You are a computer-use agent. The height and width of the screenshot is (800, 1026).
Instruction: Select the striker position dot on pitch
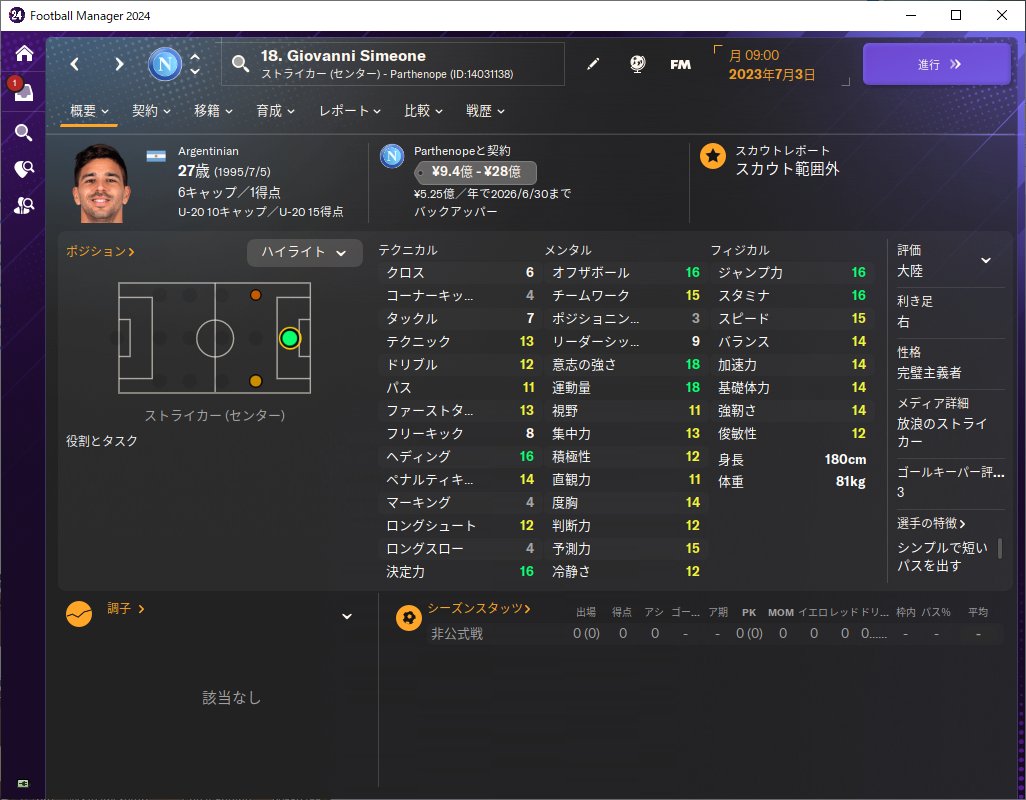290,338
